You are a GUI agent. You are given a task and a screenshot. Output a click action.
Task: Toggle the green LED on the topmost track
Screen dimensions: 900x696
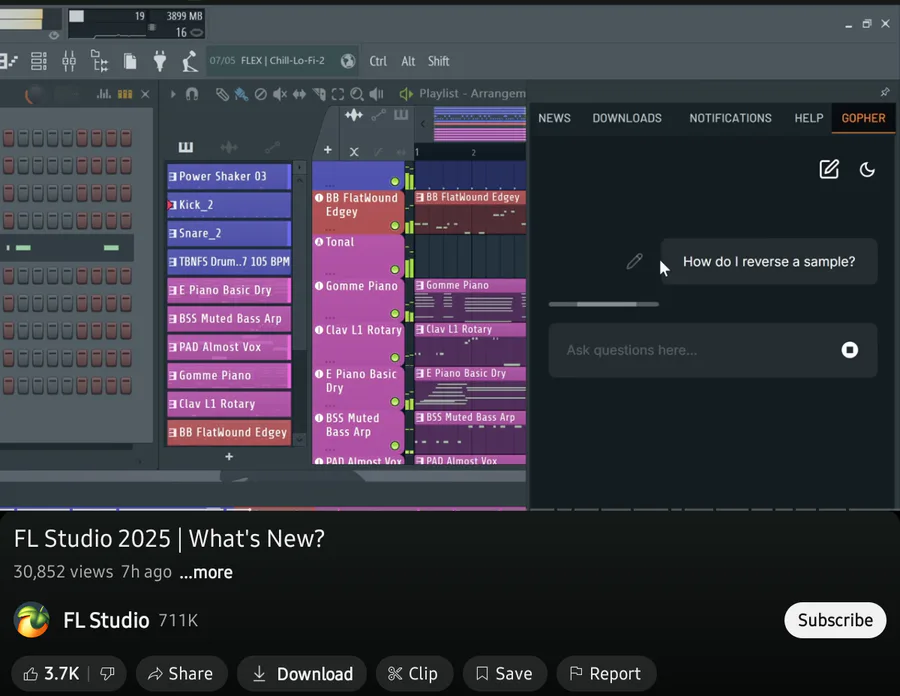pos(395,181)
